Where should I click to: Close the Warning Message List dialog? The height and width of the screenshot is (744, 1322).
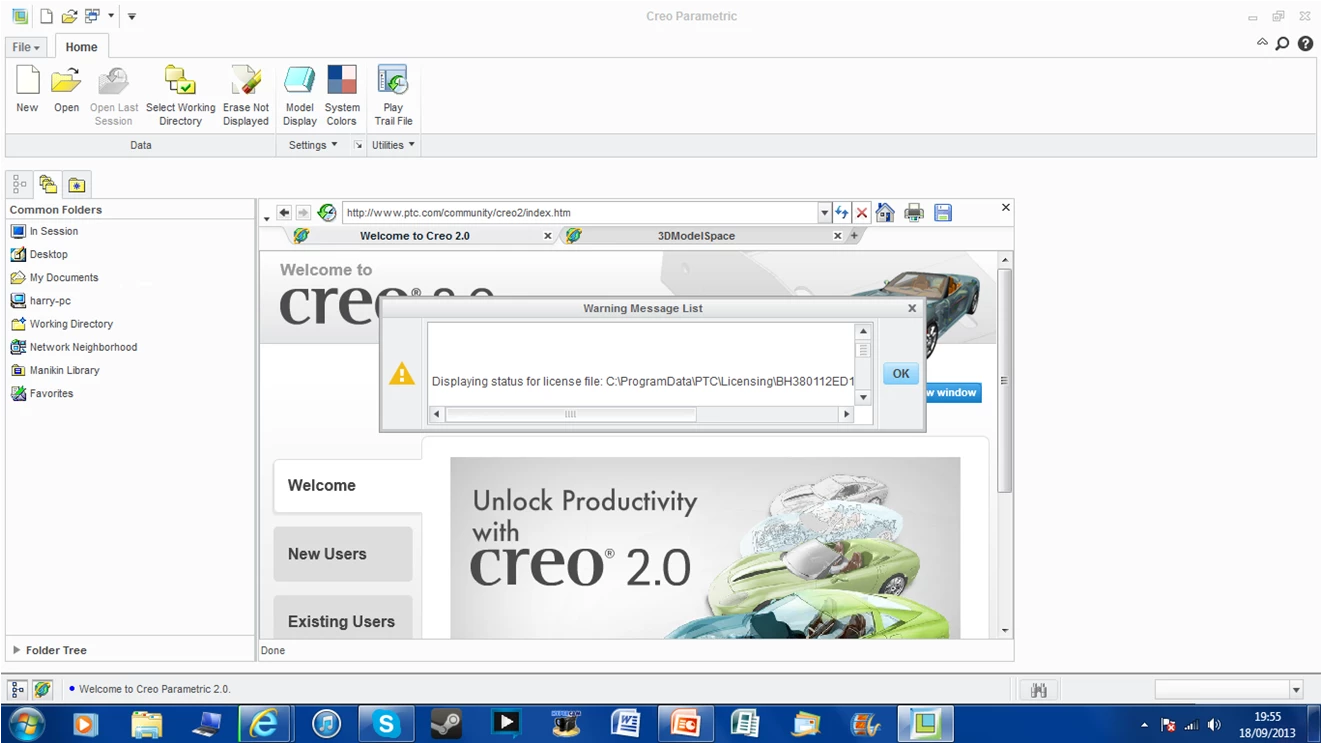[912, 308]
